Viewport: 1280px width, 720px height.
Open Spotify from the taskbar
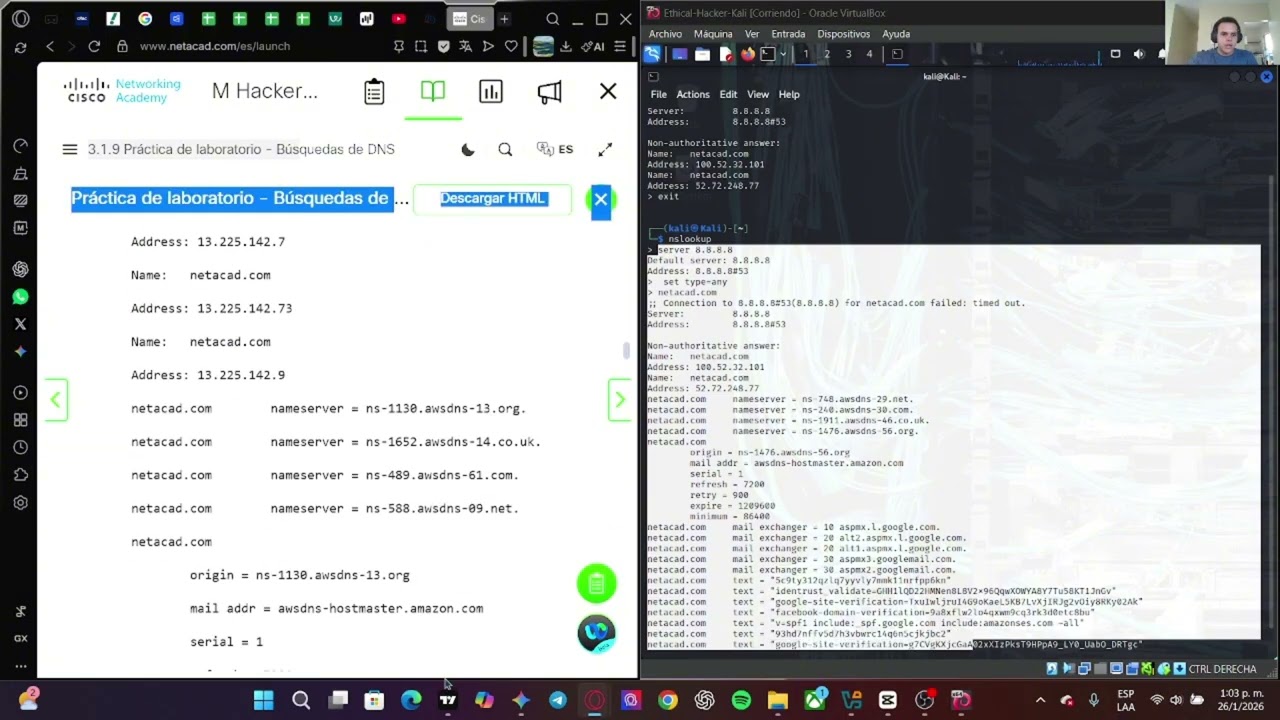(x=741, y=700)
